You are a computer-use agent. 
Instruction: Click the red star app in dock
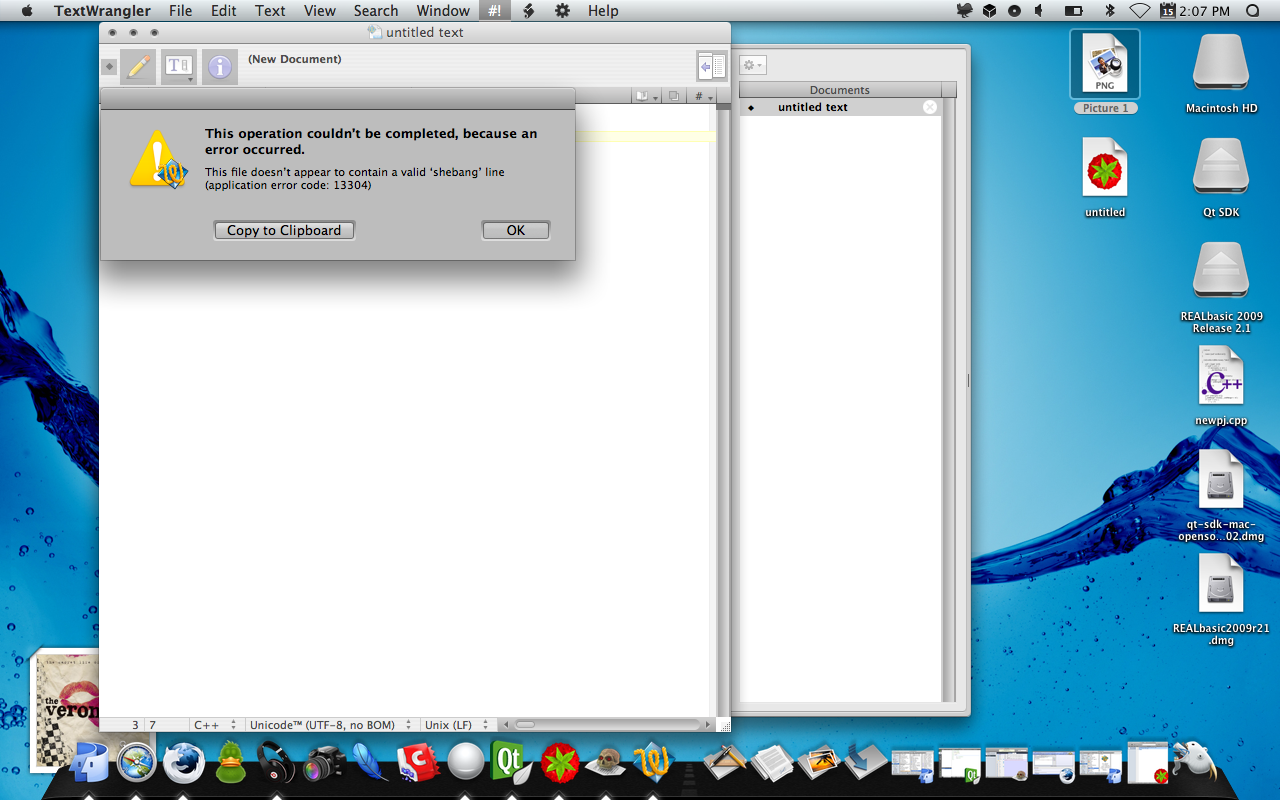560,764
